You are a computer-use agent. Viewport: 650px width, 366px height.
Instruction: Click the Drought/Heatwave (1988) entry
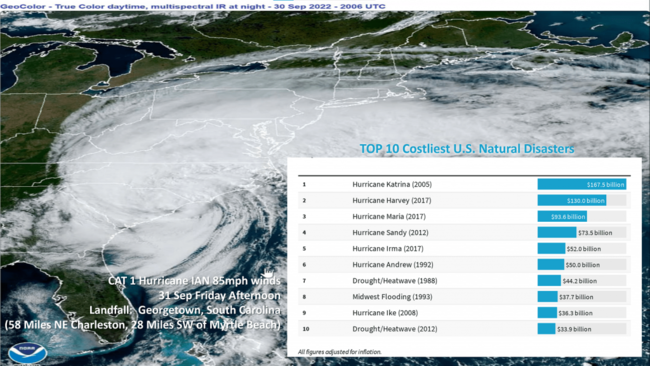(394, 281)
